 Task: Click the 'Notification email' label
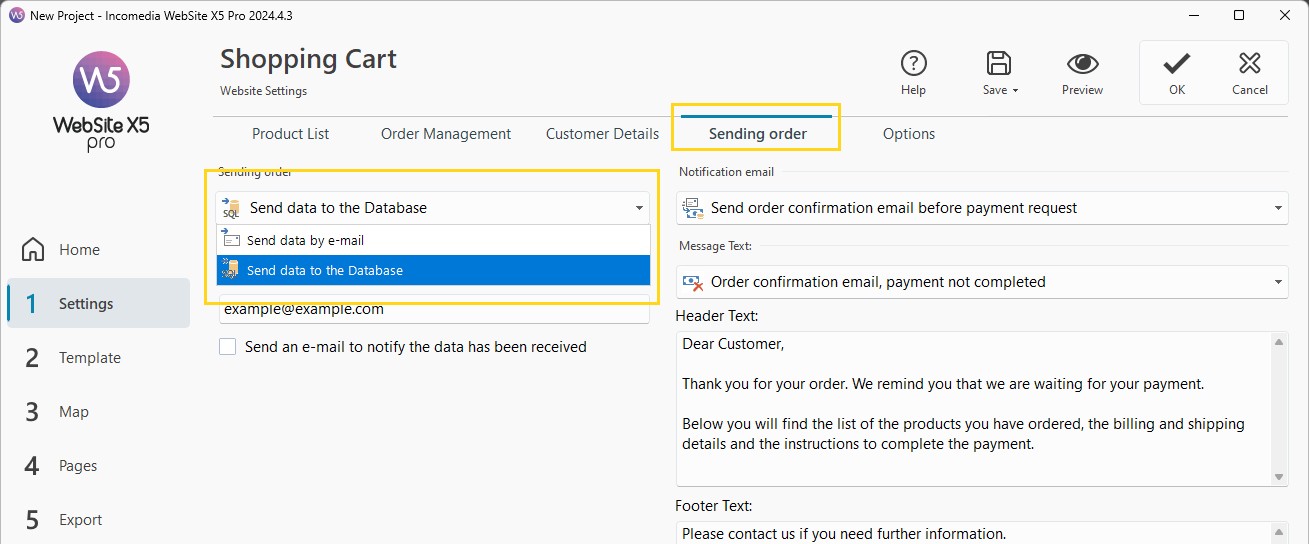726,172
